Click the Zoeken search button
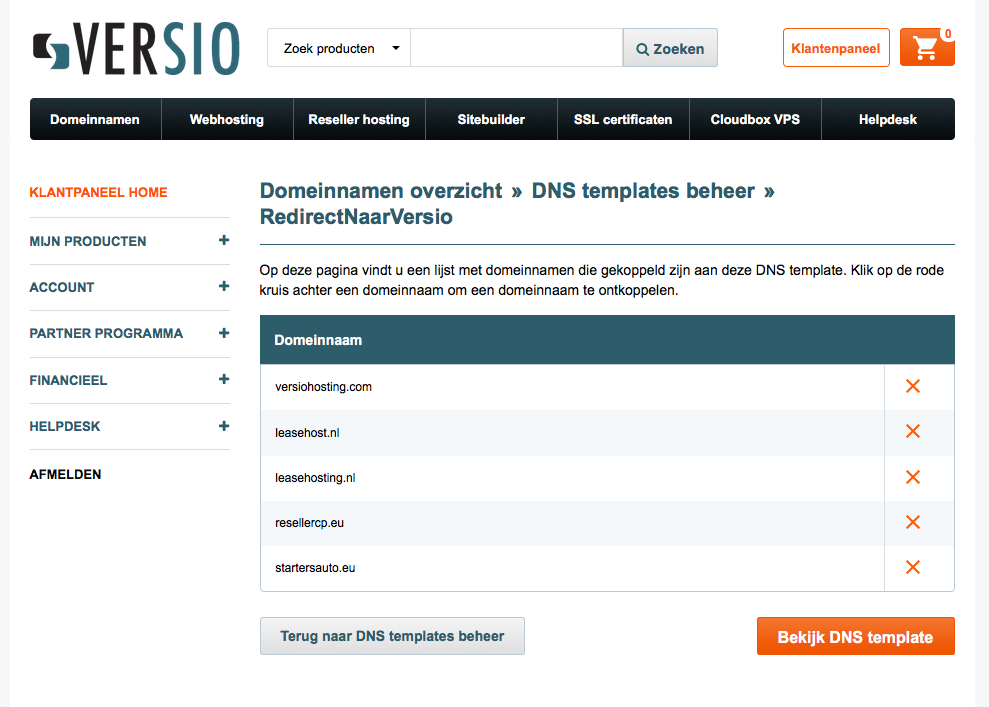The width and height of the screenshot is (989, 707). pyautogui.click(x=670, y=48)
